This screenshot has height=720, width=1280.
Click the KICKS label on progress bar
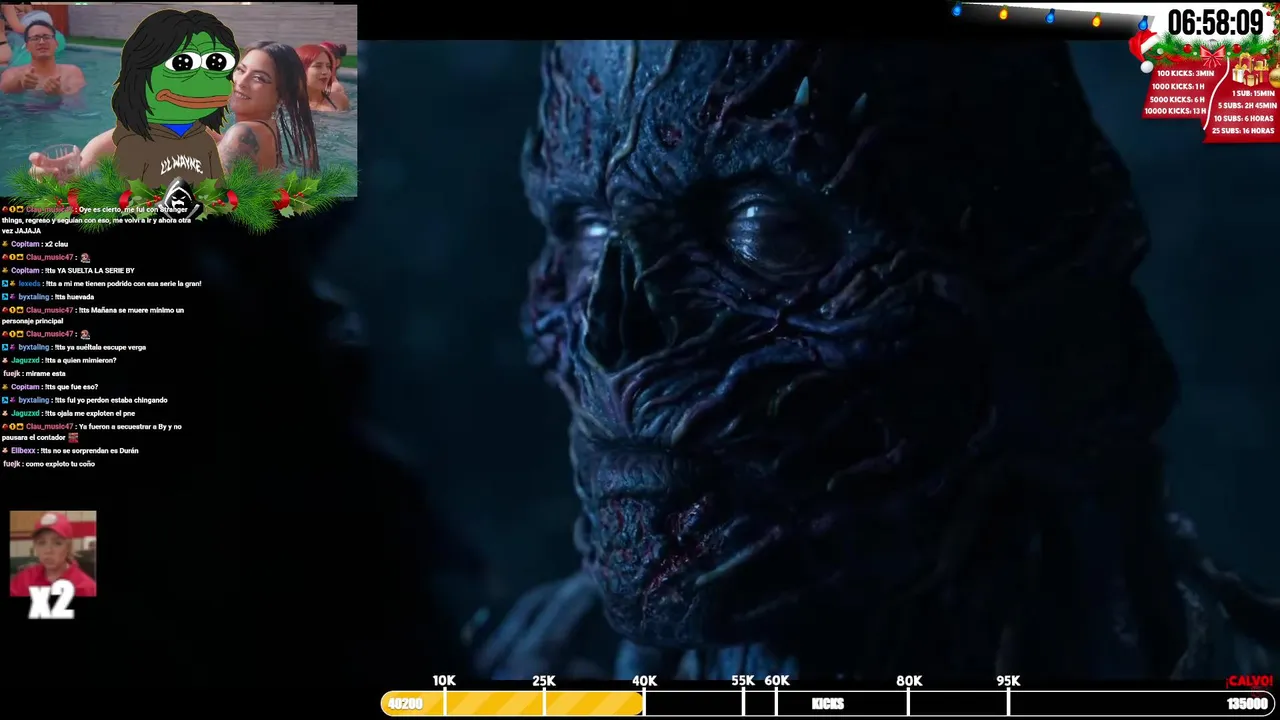827,704
